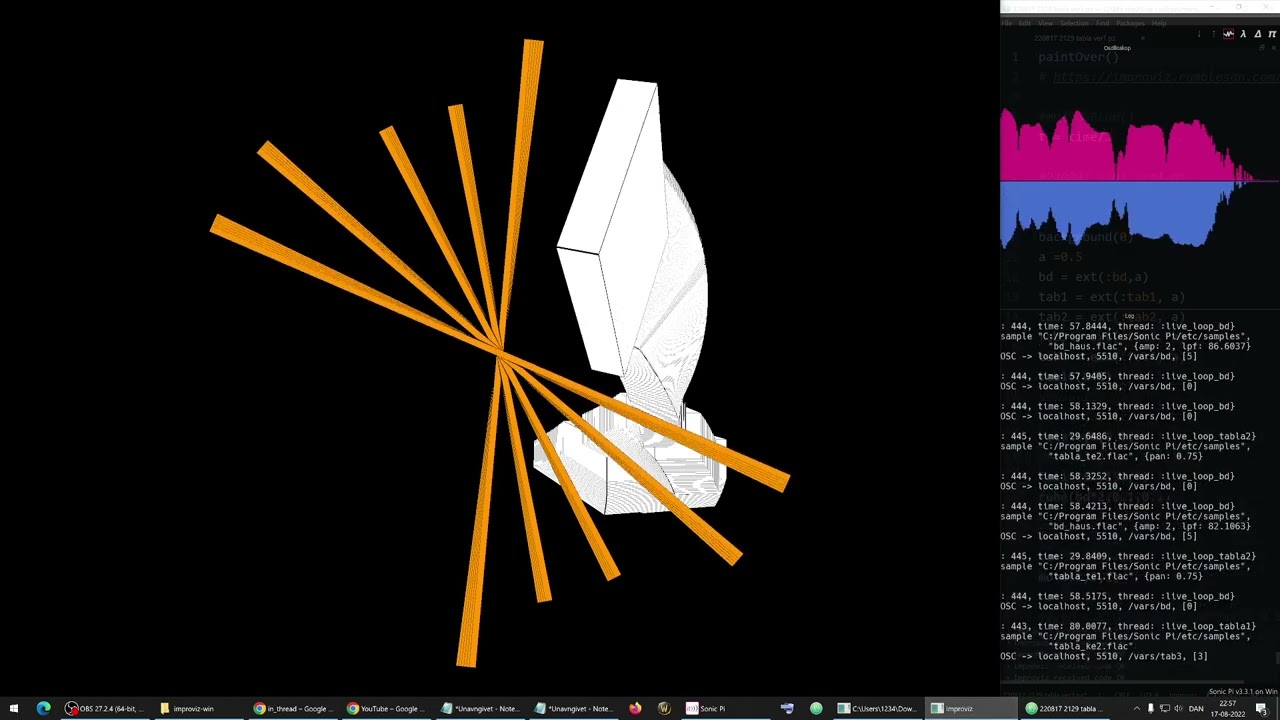The width and height of the screenshot is (1280, 720).
Task: Open the first Unavngivet Notepad taskbar window
Action: pos(479,709)
